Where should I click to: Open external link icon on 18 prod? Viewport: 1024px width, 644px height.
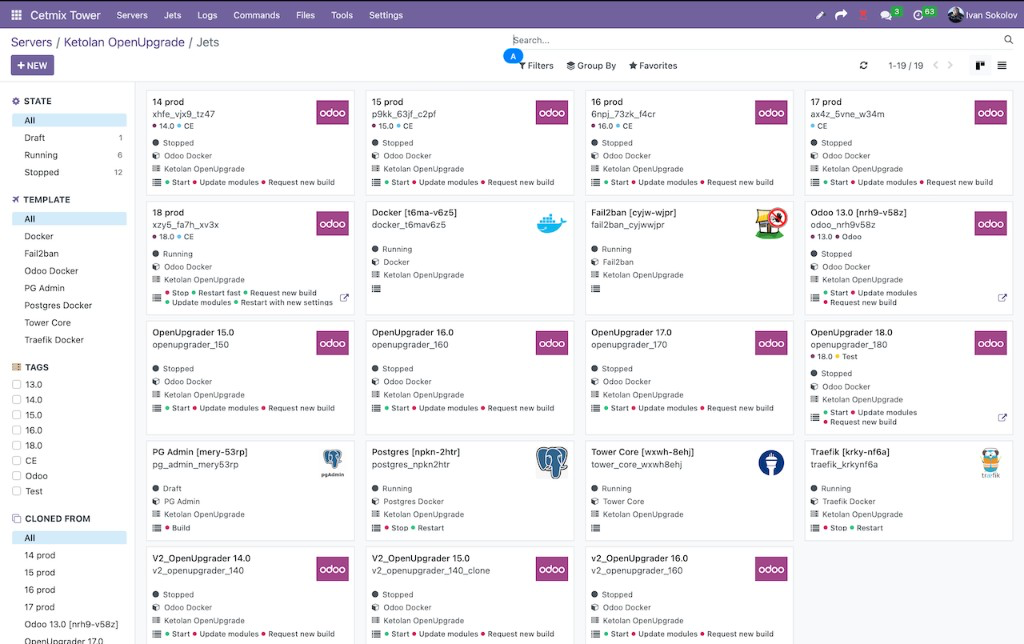(x=345, y=298)
